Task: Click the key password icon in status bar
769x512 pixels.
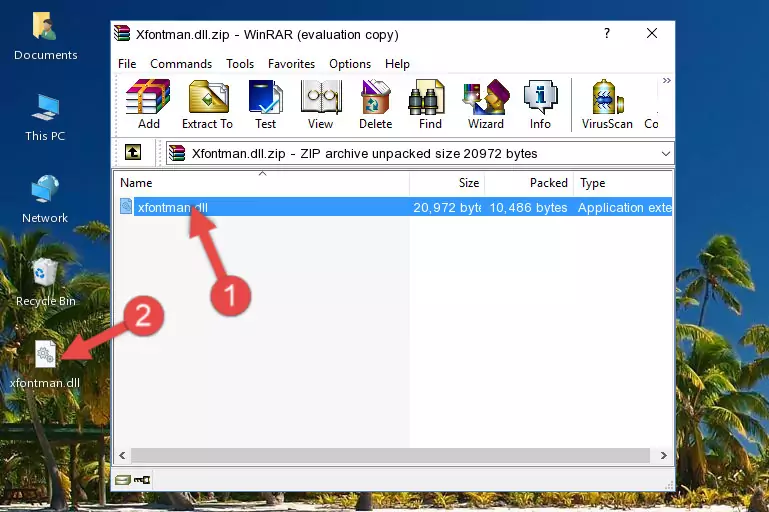Action: 142,480
